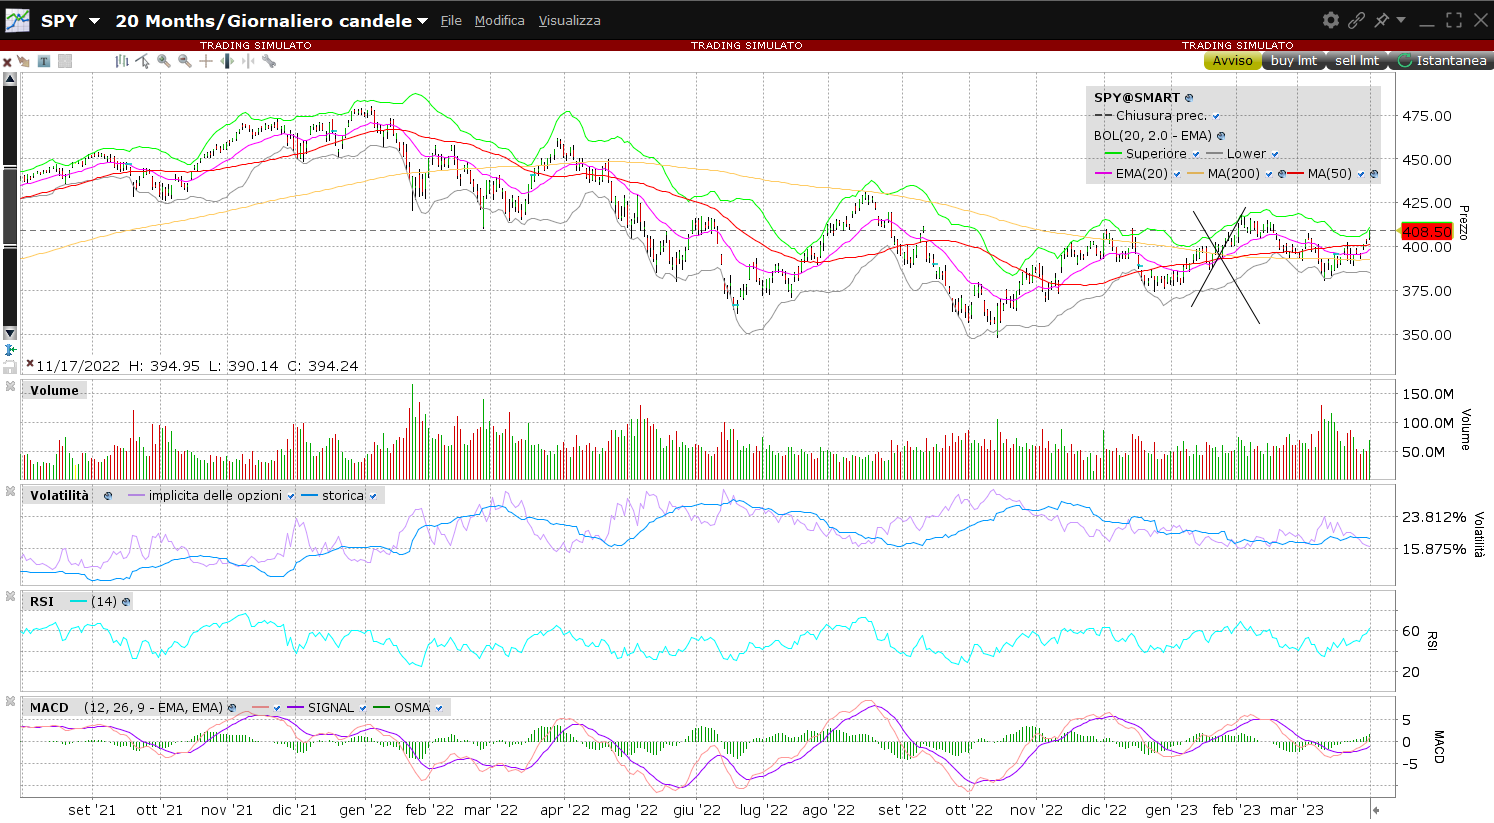This screenshot has height=823, width=1494.
Task: Open the Visualizza menu
Action: 570,21
